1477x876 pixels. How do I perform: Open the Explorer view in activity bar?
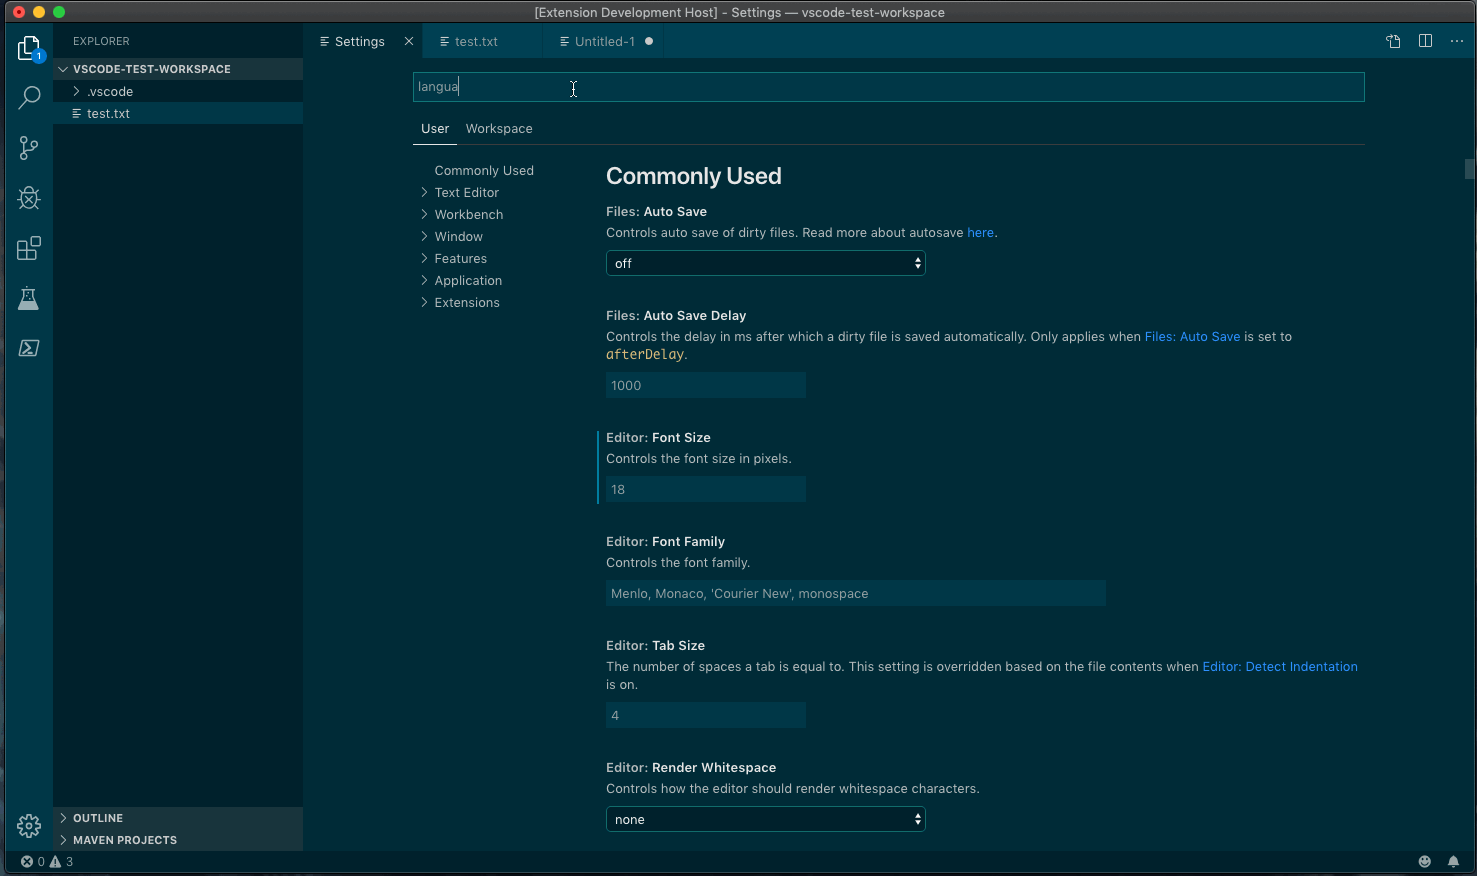click(29, 48)
